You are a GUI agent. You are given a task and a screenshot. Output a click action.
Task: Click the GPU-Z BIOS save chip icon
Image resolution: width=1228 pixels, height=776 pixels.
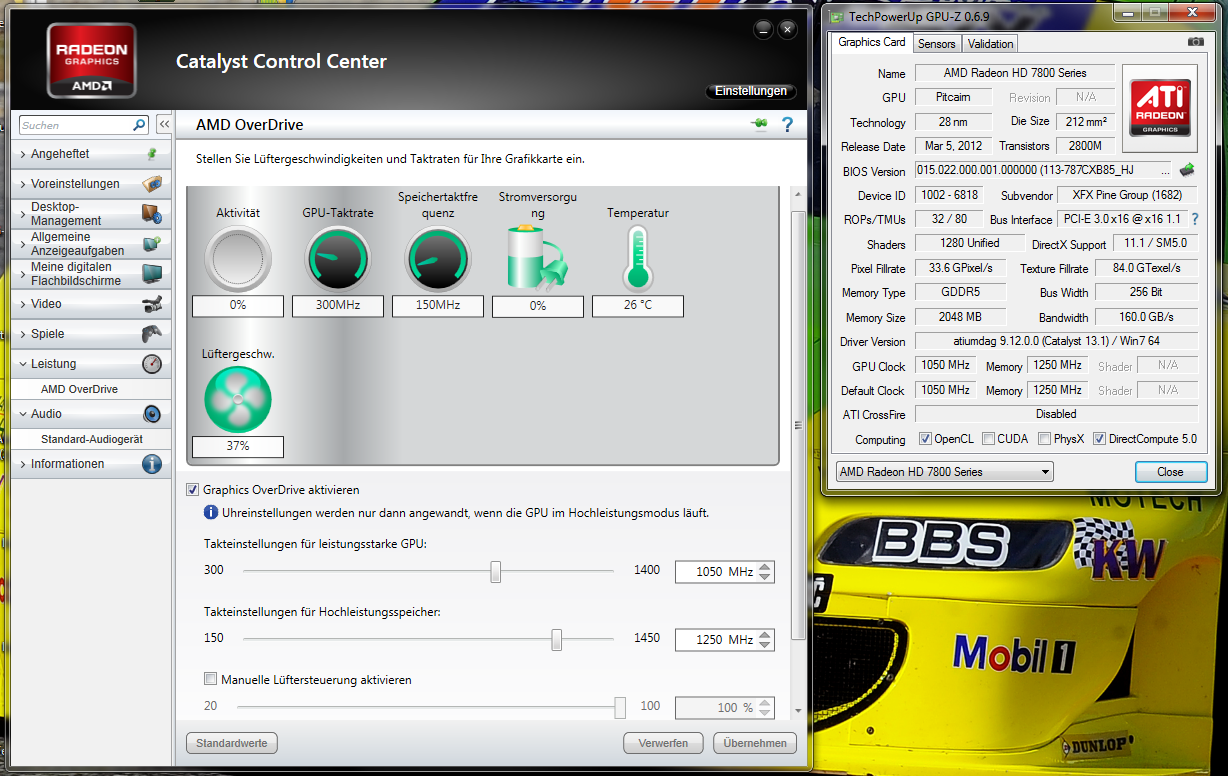click(x=1187, y=170)
